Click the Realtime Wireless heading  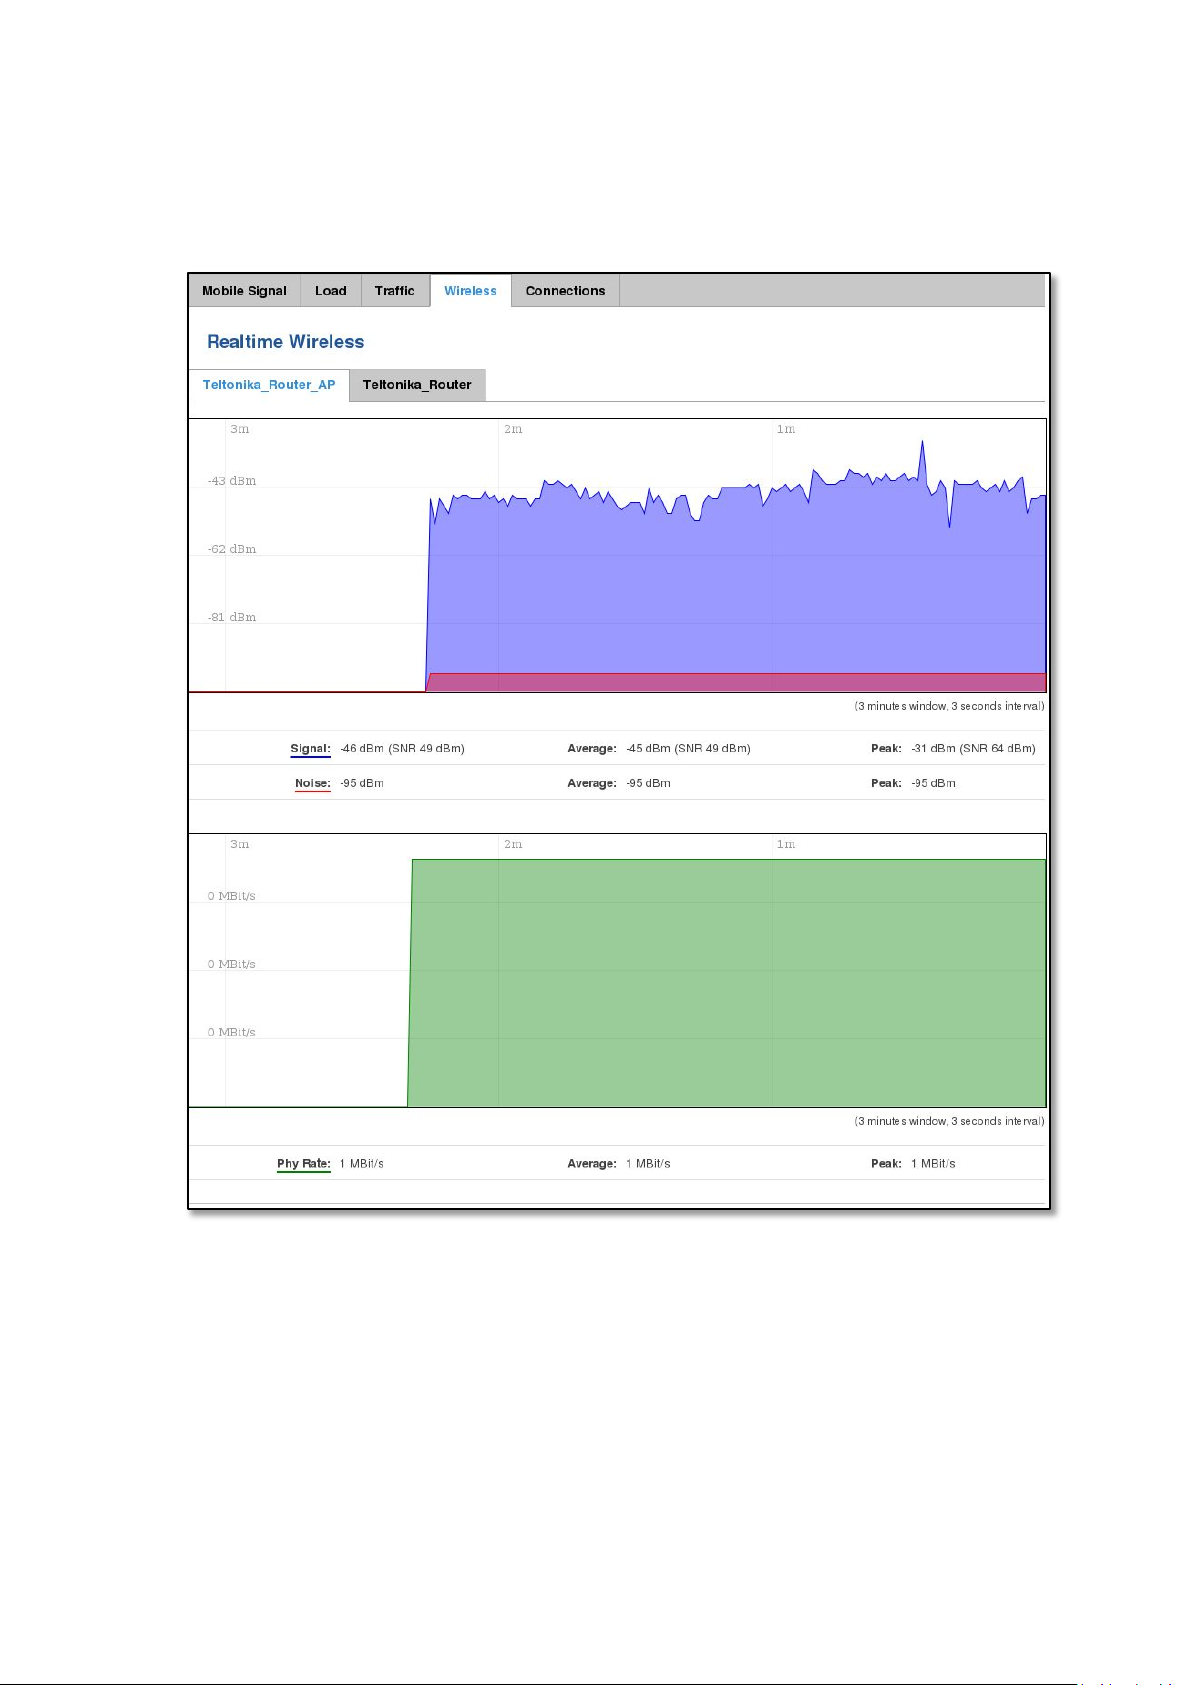pyautogui.click(x=285, y=342)
